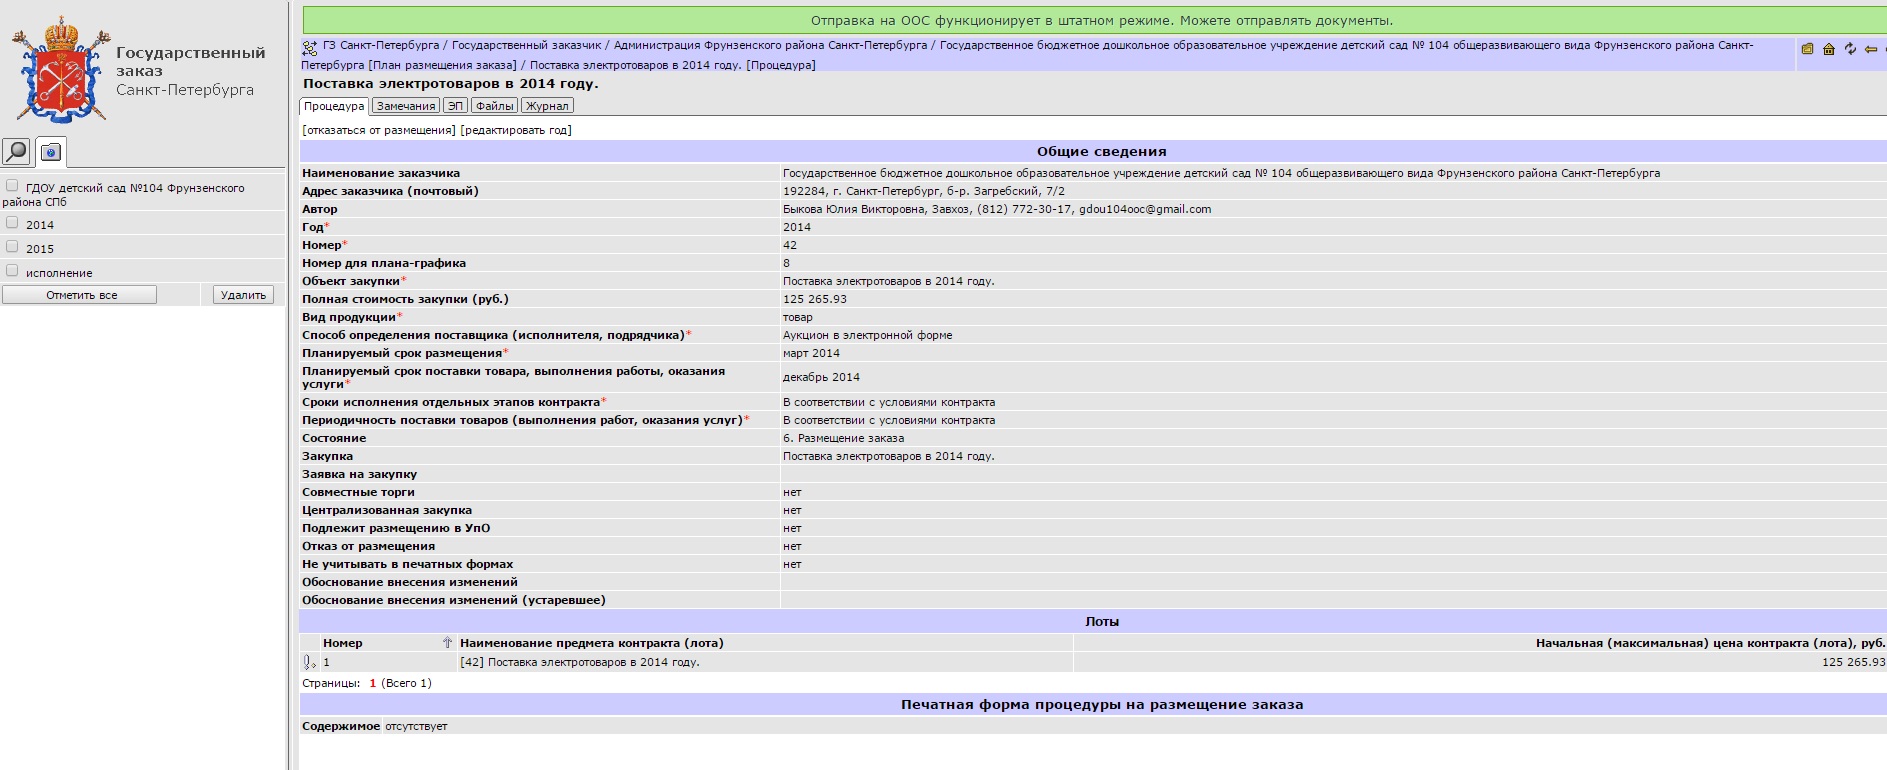The height and width of the screenshot is (770, 1887).
Task: Click the lot row icon beside number 1
Action: coord(309,662)
